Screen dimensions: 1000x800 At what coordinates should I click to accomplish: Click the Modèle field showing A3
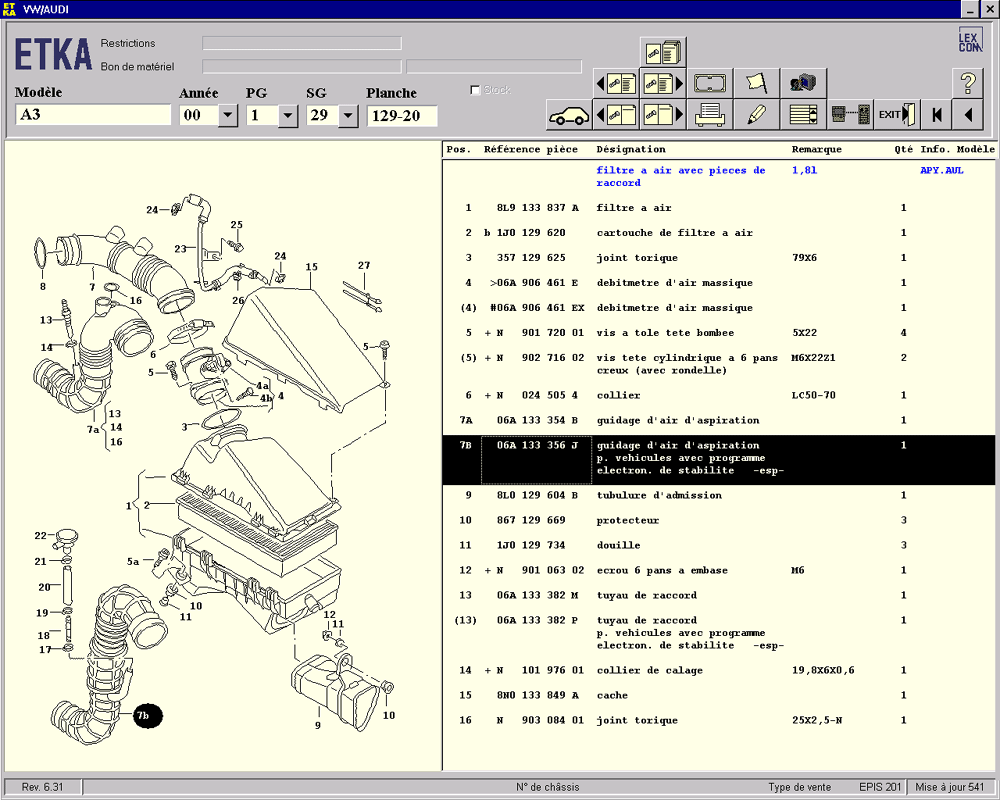click(x=93, y=115)
